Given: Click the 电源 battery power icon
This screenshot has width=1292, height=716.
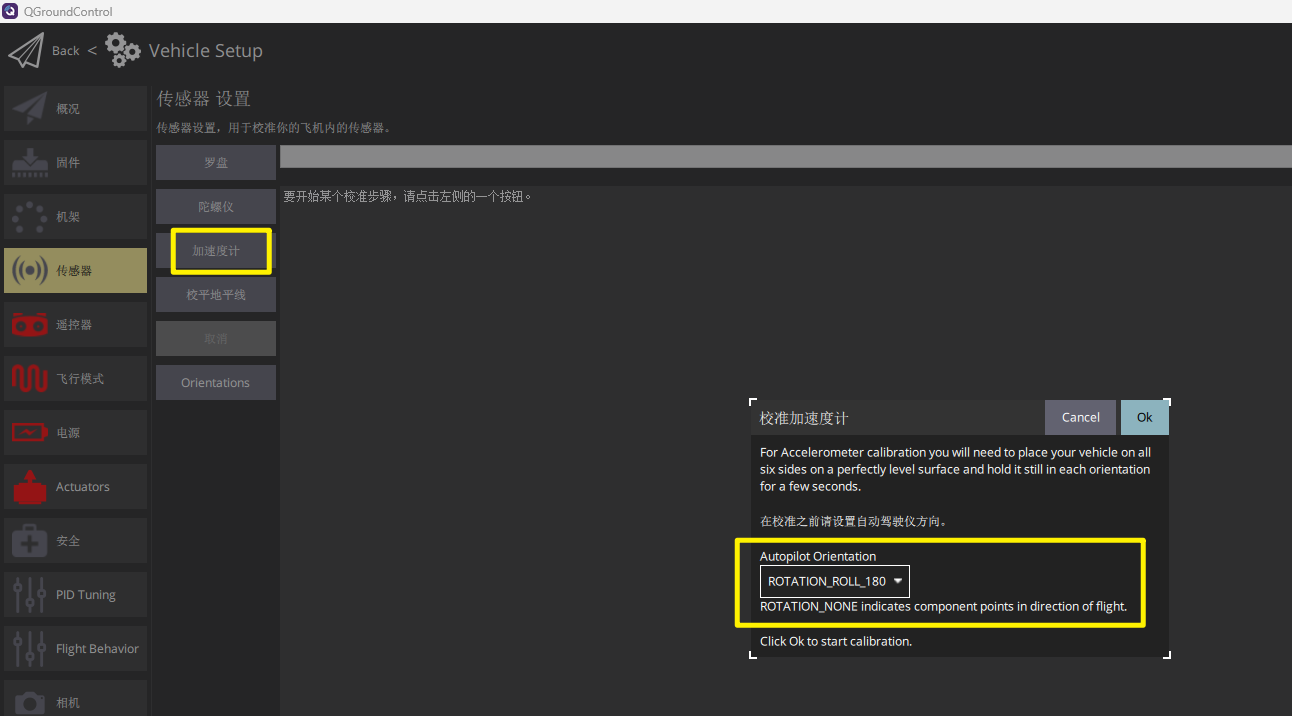Looking at the screenshot, I should (x=30, y=433).
